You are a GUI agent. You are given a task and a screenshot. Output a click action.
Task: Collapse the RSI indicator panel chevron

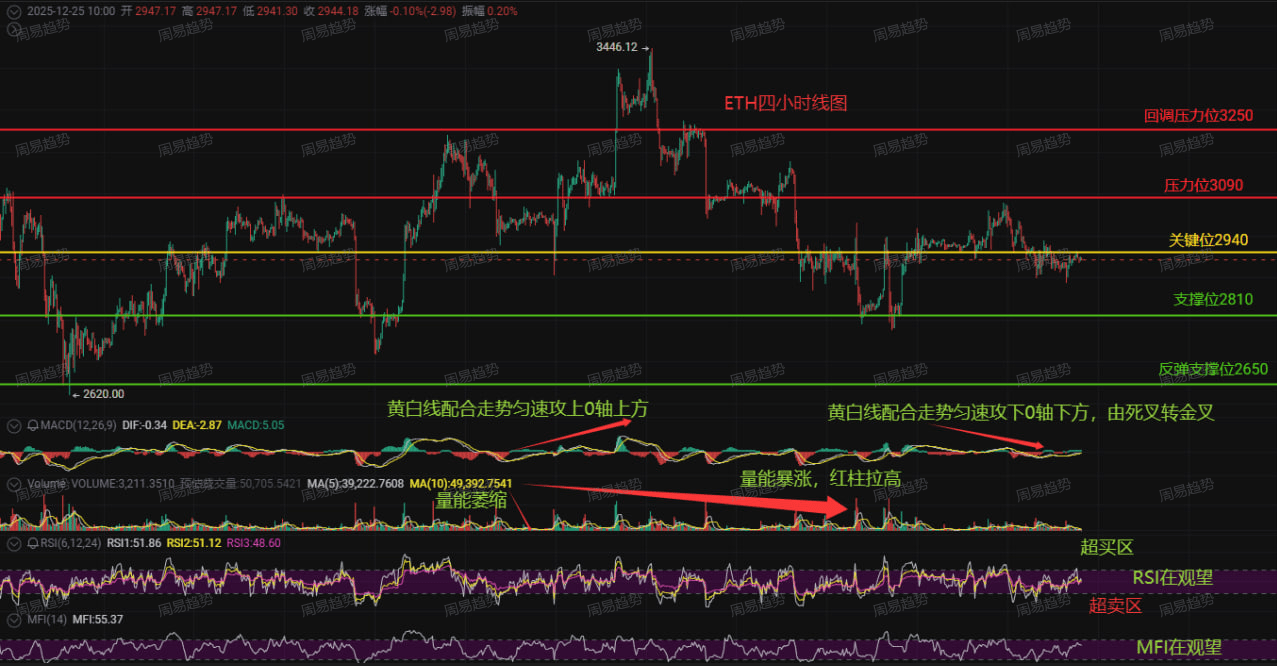tap(13, 543)
